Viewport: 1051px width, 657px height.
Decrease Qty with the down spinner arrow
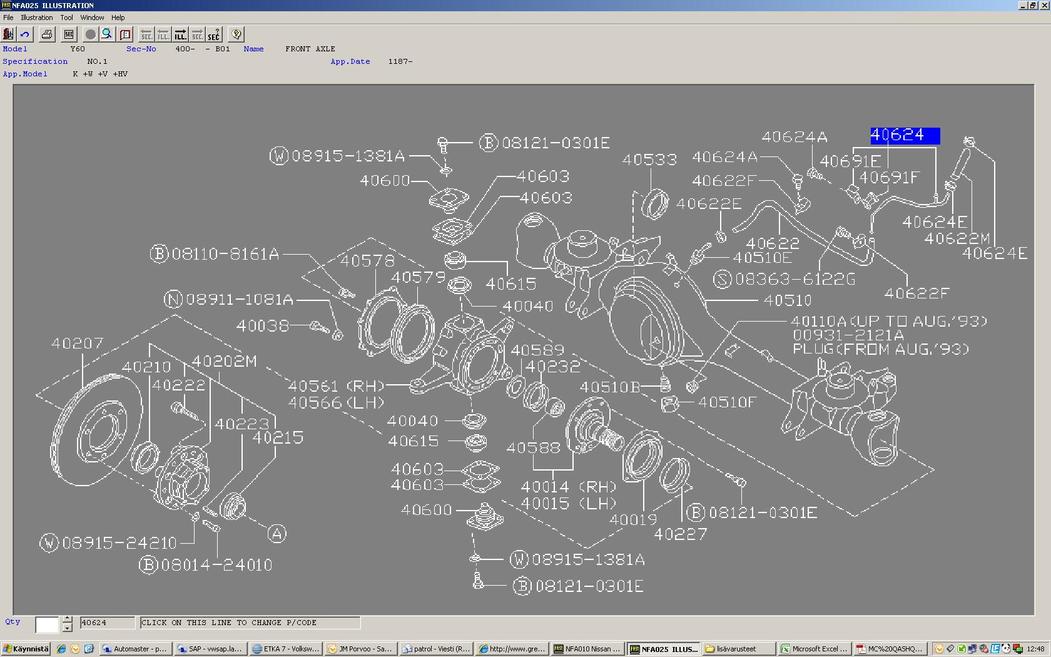coord(67,628)
